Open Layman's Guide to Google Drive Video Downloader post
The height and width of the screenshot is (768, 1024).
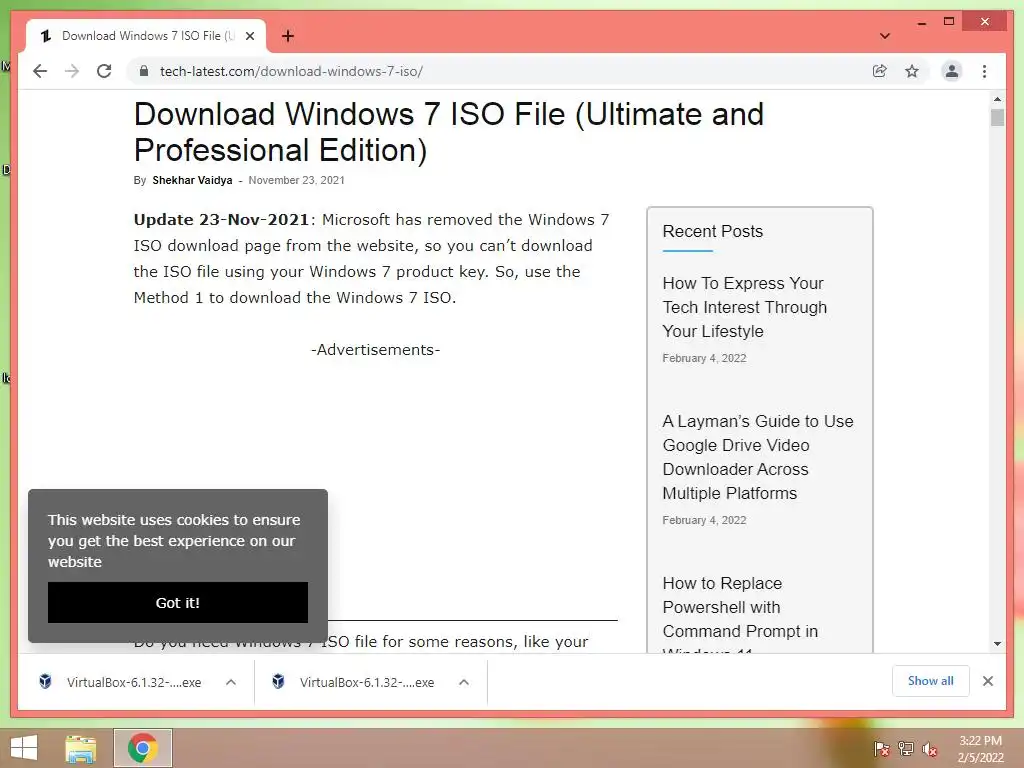point(758,457)
